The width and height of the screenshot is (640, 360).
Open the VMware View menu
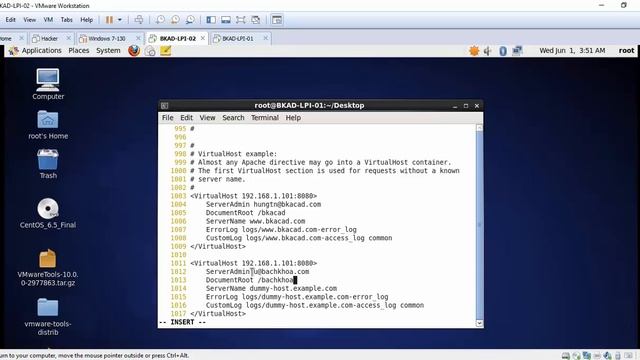point(29,20)
